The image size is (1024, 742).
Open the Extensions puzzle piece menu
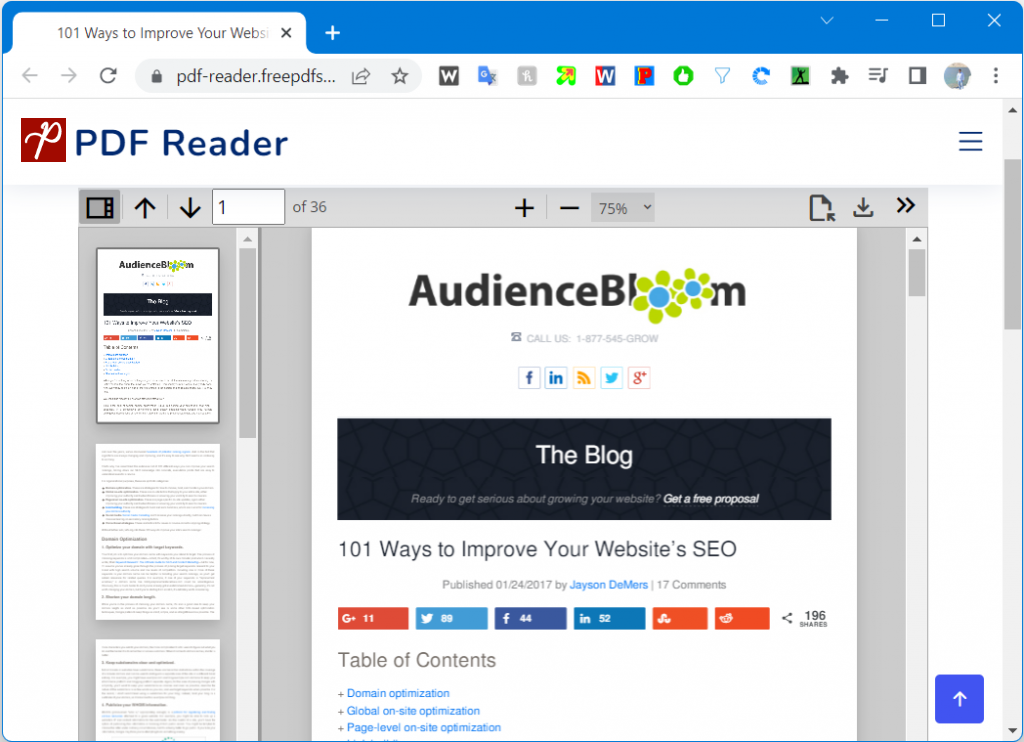[839, 76]
